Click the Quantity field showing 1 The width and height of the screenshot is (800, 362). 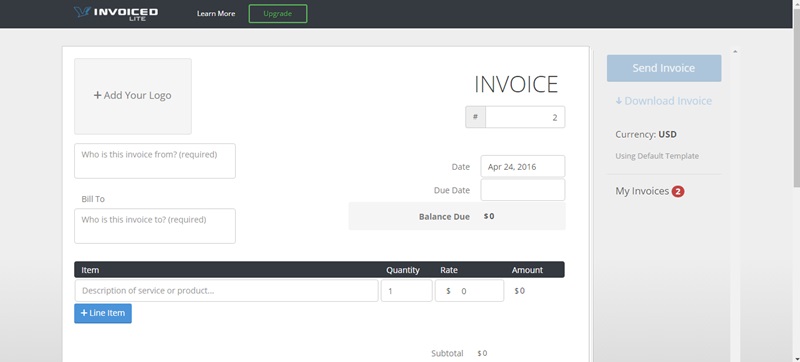pyautogui.click(x=406, y=291)
